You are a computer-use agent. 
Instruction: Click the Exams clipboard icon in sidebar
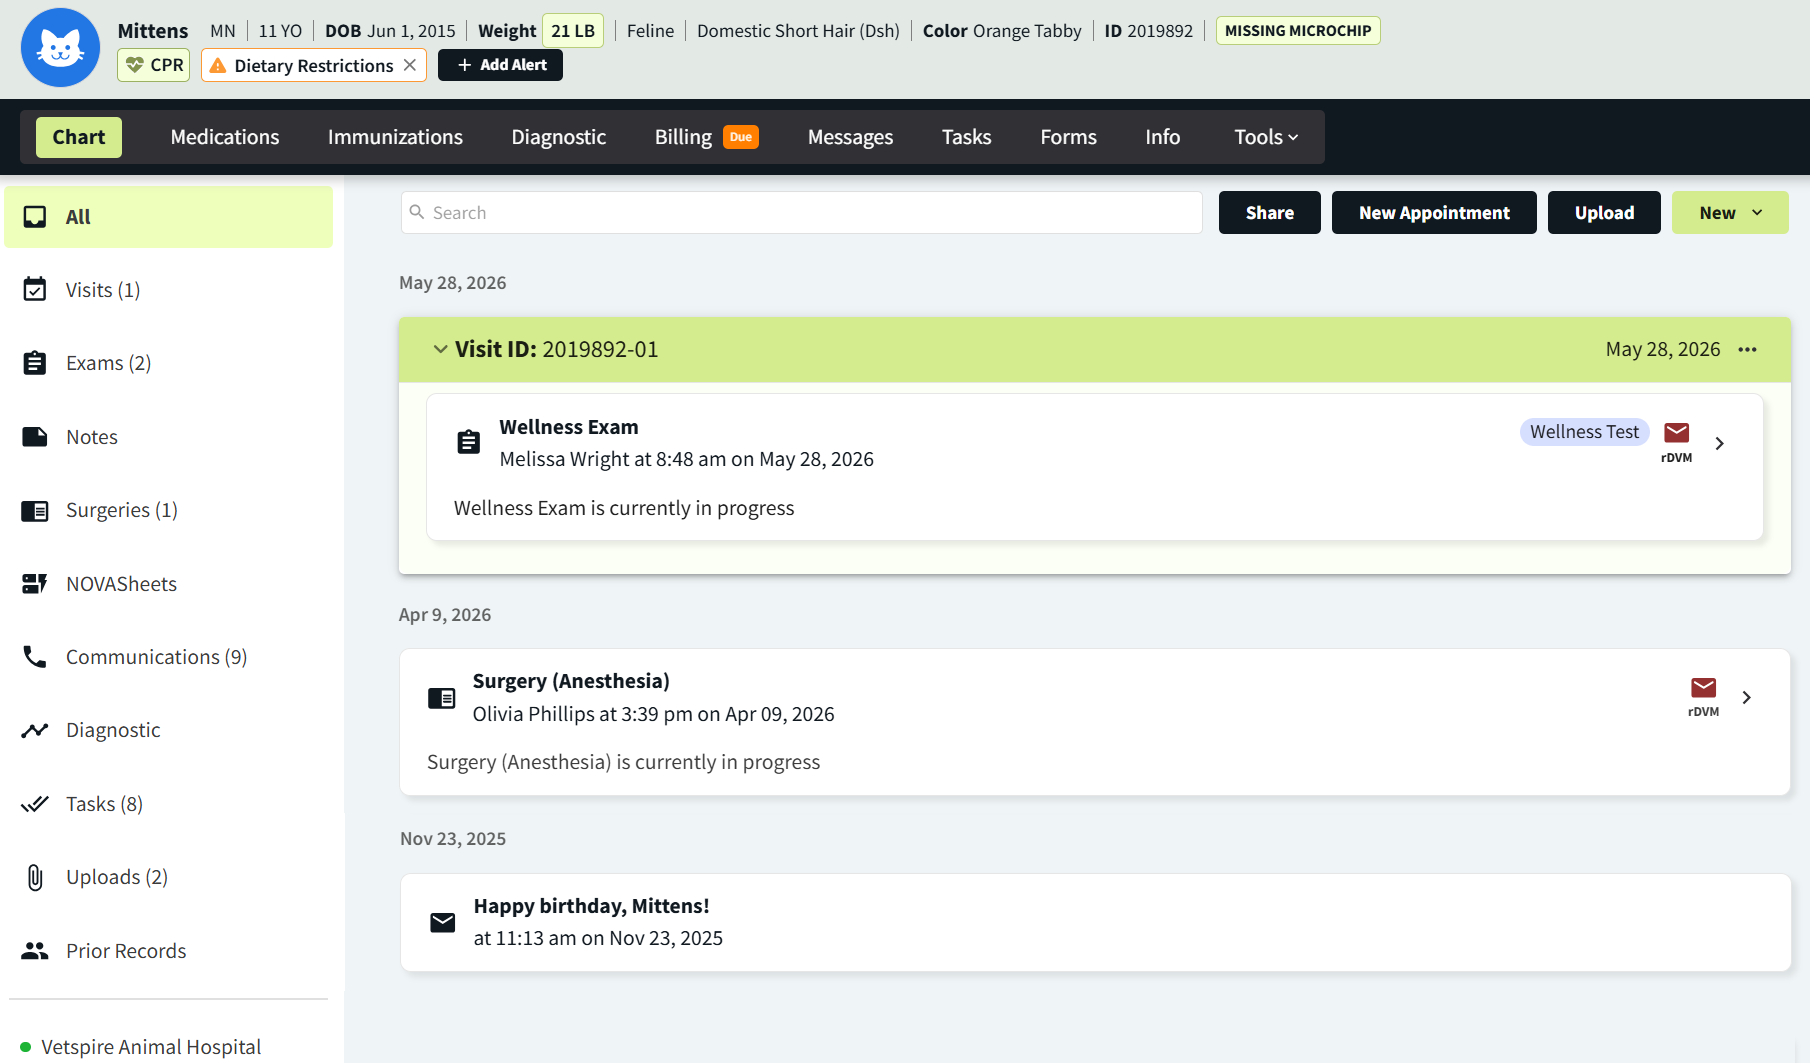pyautogui.click(x=35, y=363)
